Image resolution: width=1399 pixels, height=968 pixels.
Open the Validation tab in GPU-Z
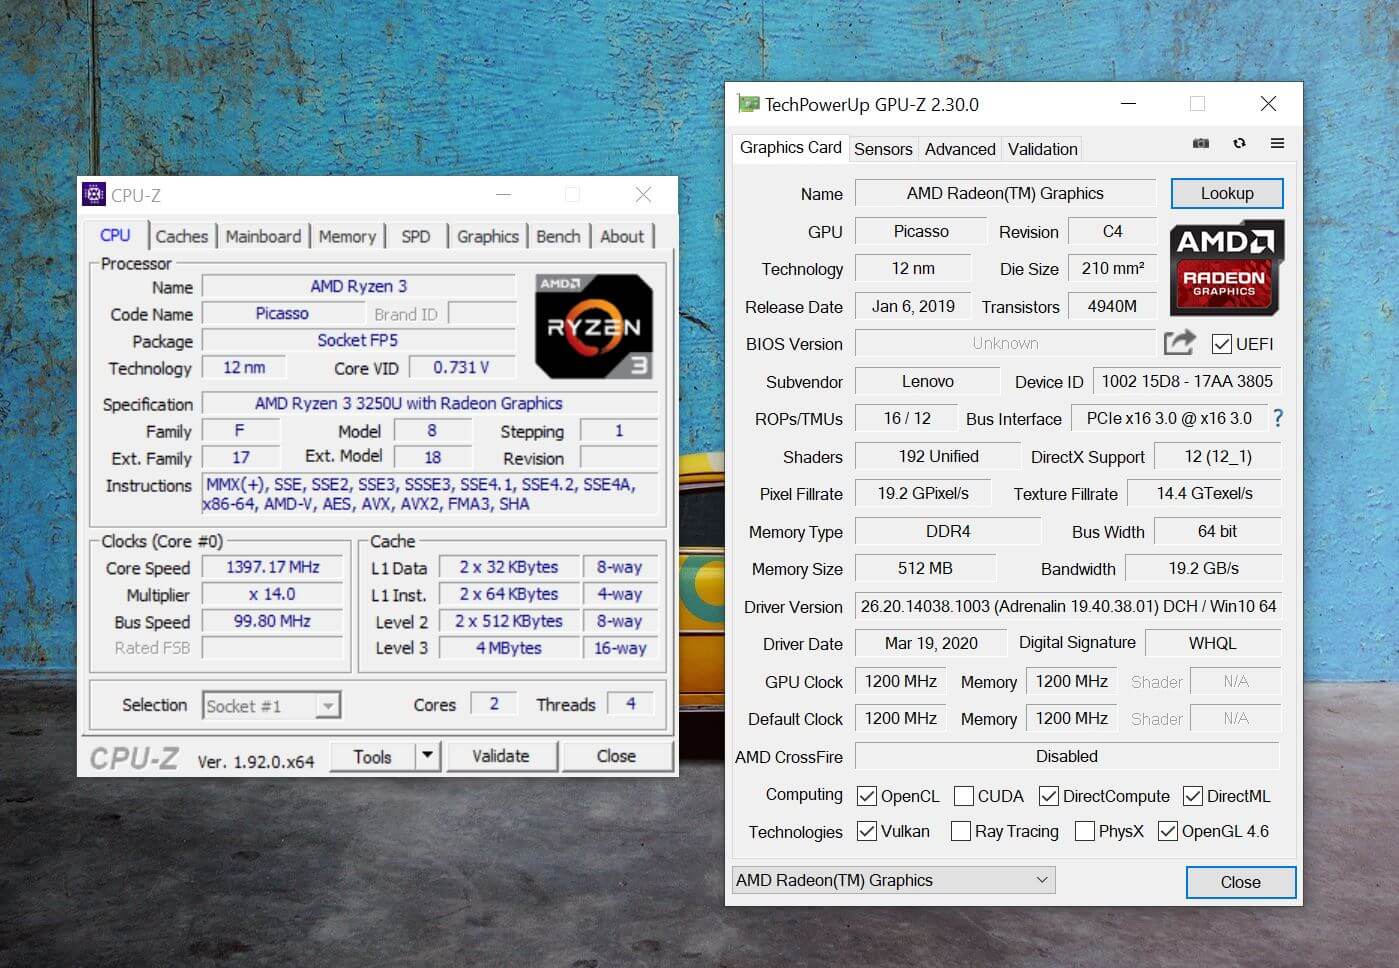coord(1043,149)
